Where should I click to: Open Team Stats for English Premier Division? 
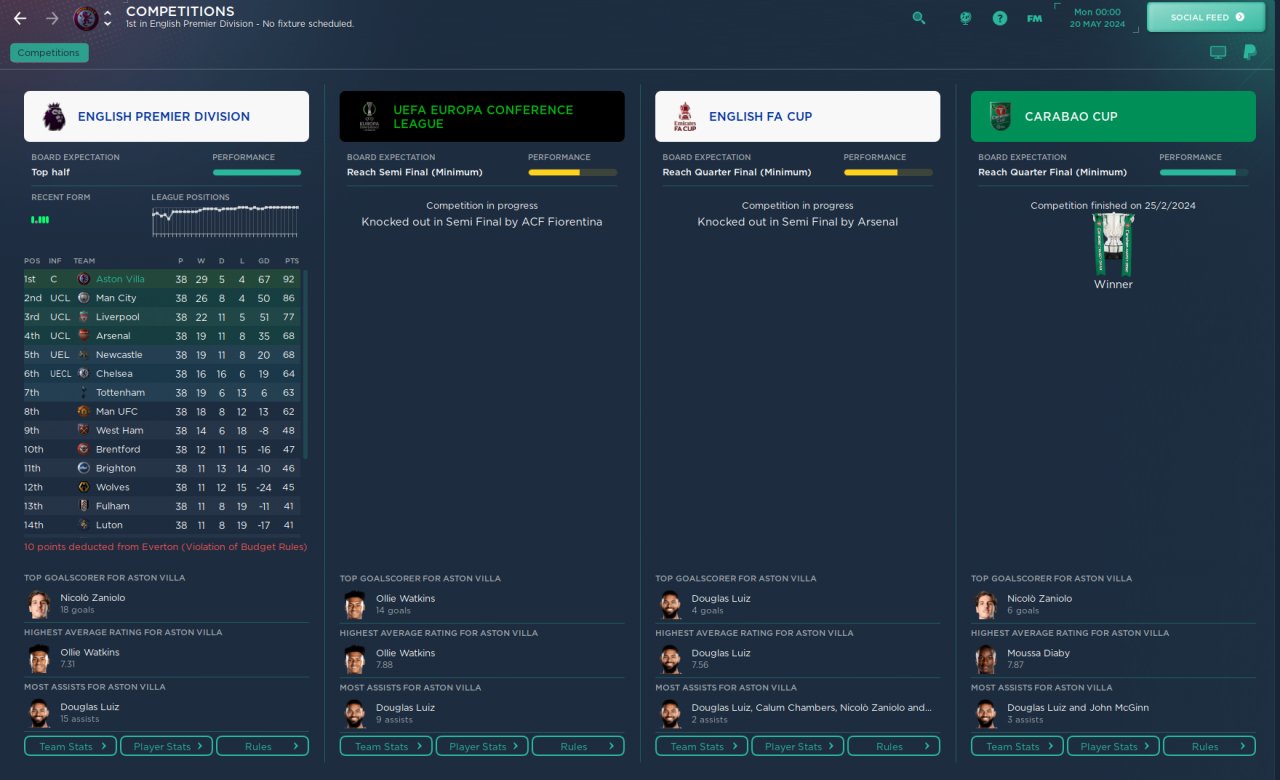coord(71,746)
